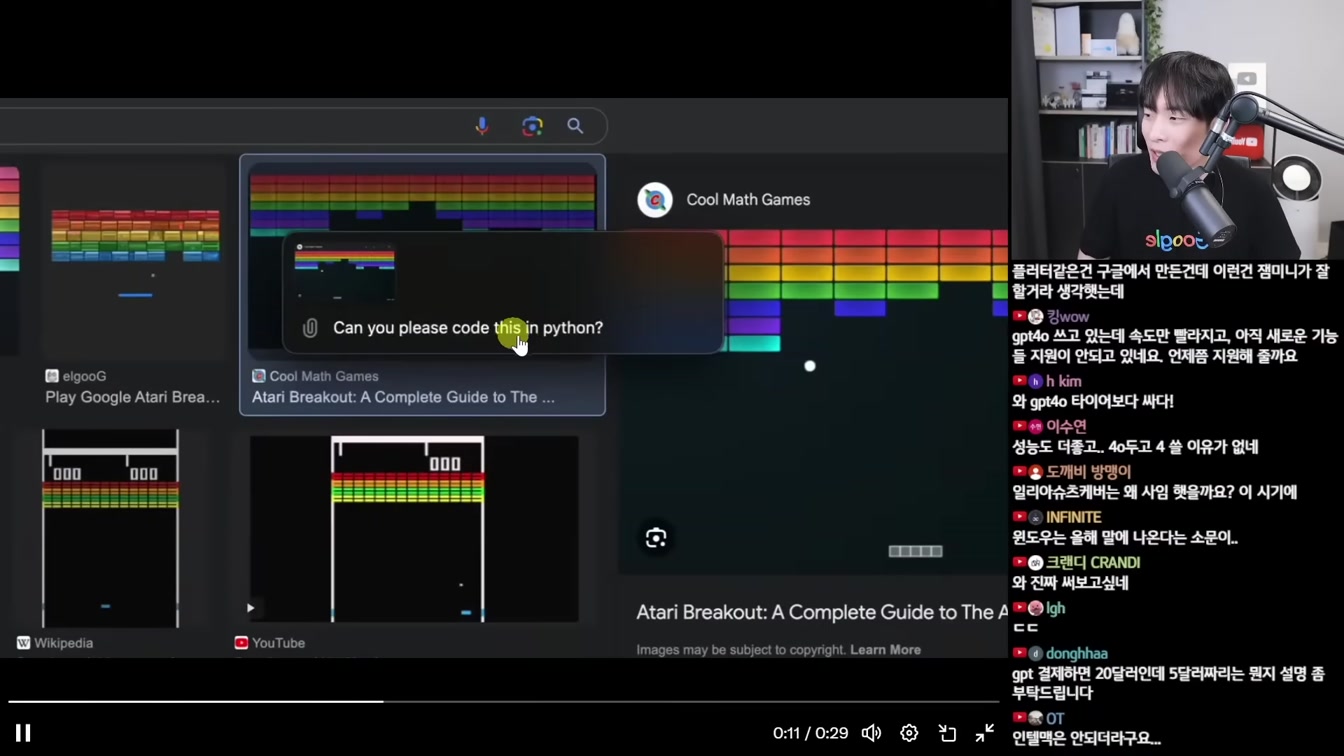Viewport: 1344px width, 756px height.
Task: Open Cool Math Games source name
Action: pyautogui.click(x=748, y=200)
